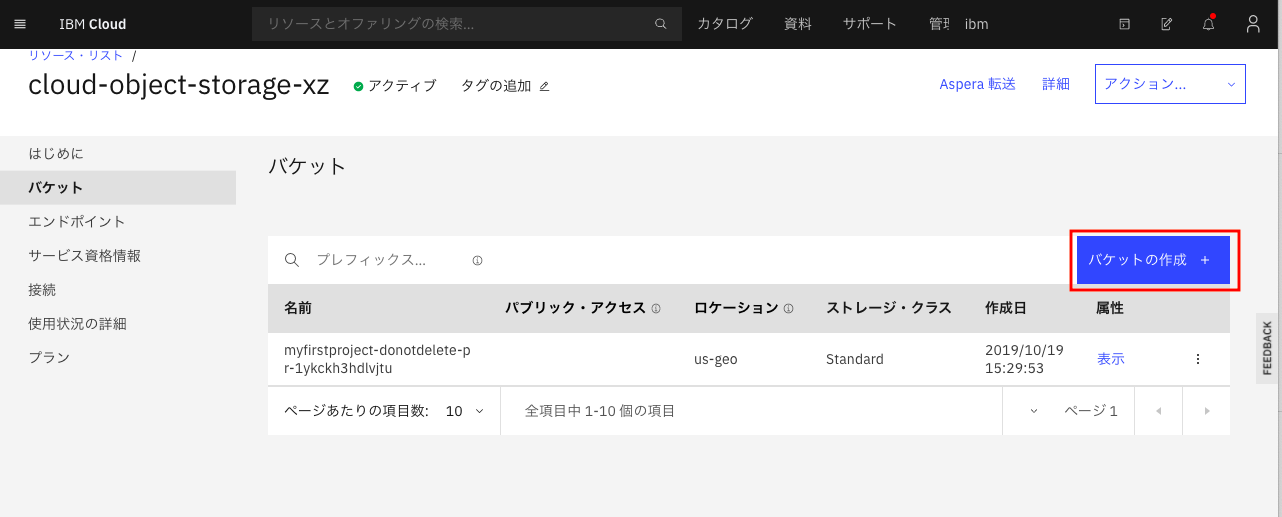This screenshot has width=1282, height=517.
Task: Click the バケットの作成 button
Action: coord(1153,260)
